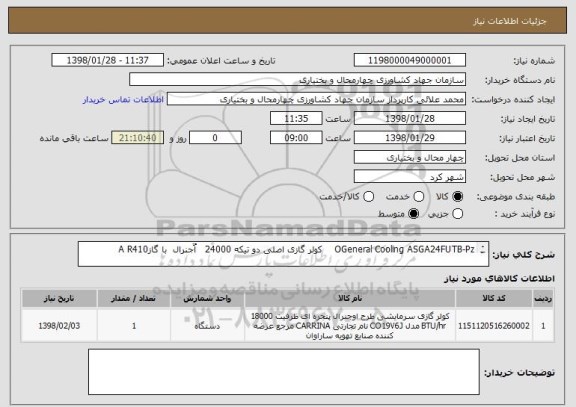Select the کالا/خدمت radio button
Screen dimensions: 576x407
(x=368, y=197)
